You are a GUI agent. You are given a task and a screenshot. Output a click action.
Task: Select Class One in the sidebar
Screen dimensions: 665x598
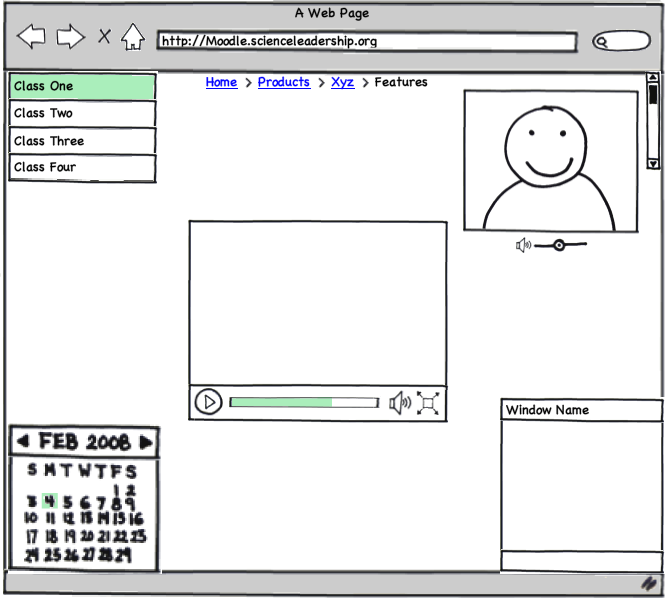[x=82, y=87]
